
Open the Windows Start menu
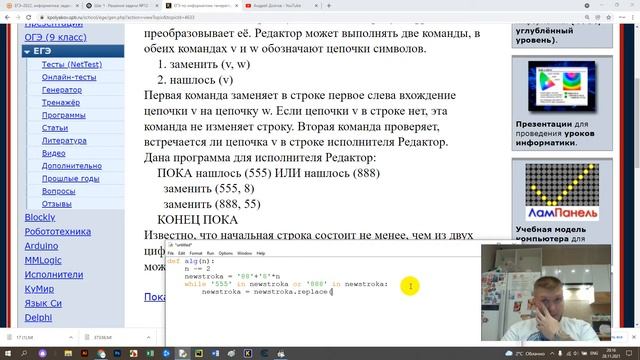coord(7,353)
